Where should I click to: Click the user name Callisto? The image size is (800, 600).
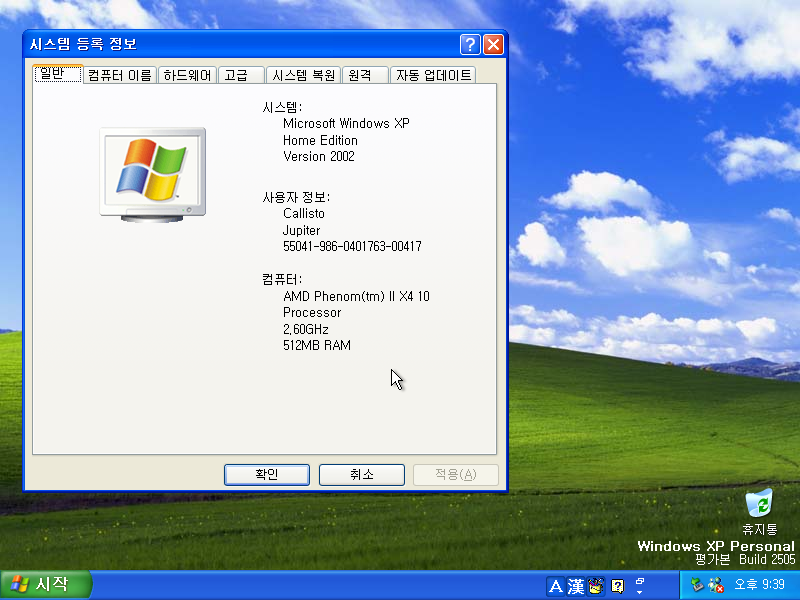pos(304,213)
